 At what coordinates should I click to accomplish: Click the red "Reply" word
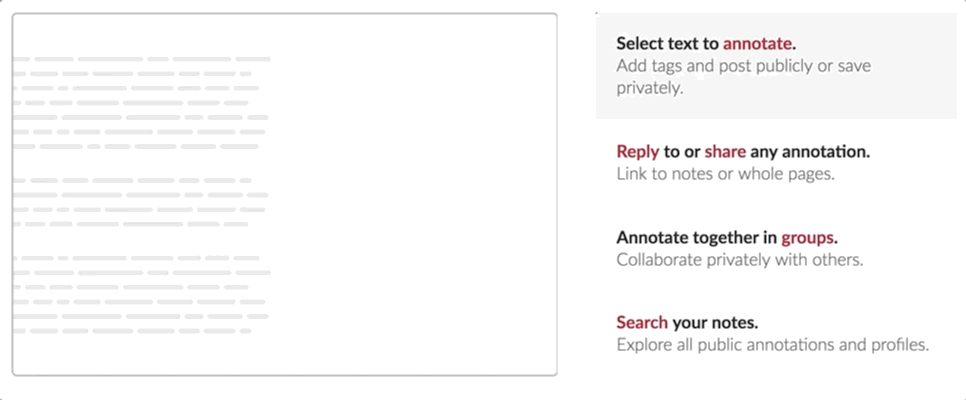638,152
